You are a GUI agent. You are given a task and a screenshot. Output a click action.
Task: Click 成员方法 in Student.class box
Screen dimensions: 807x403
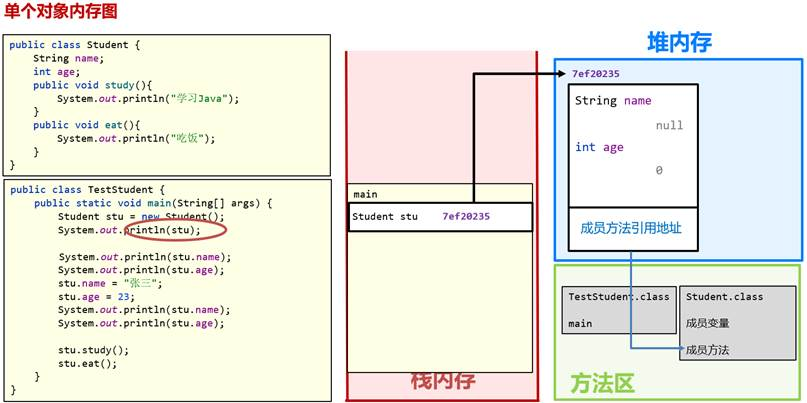pyautogui.click(x=708, y=350)
